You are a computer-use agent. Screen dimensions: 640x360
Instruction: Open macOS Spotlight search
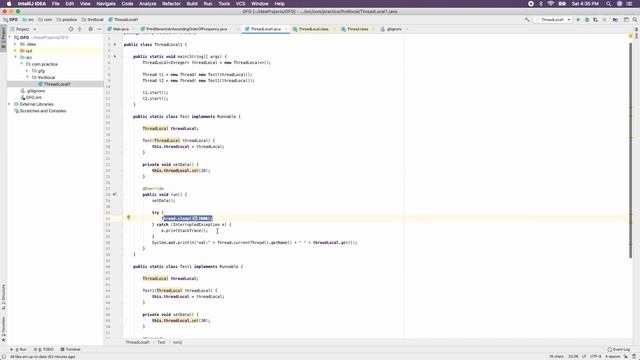(x=608, y=4)
